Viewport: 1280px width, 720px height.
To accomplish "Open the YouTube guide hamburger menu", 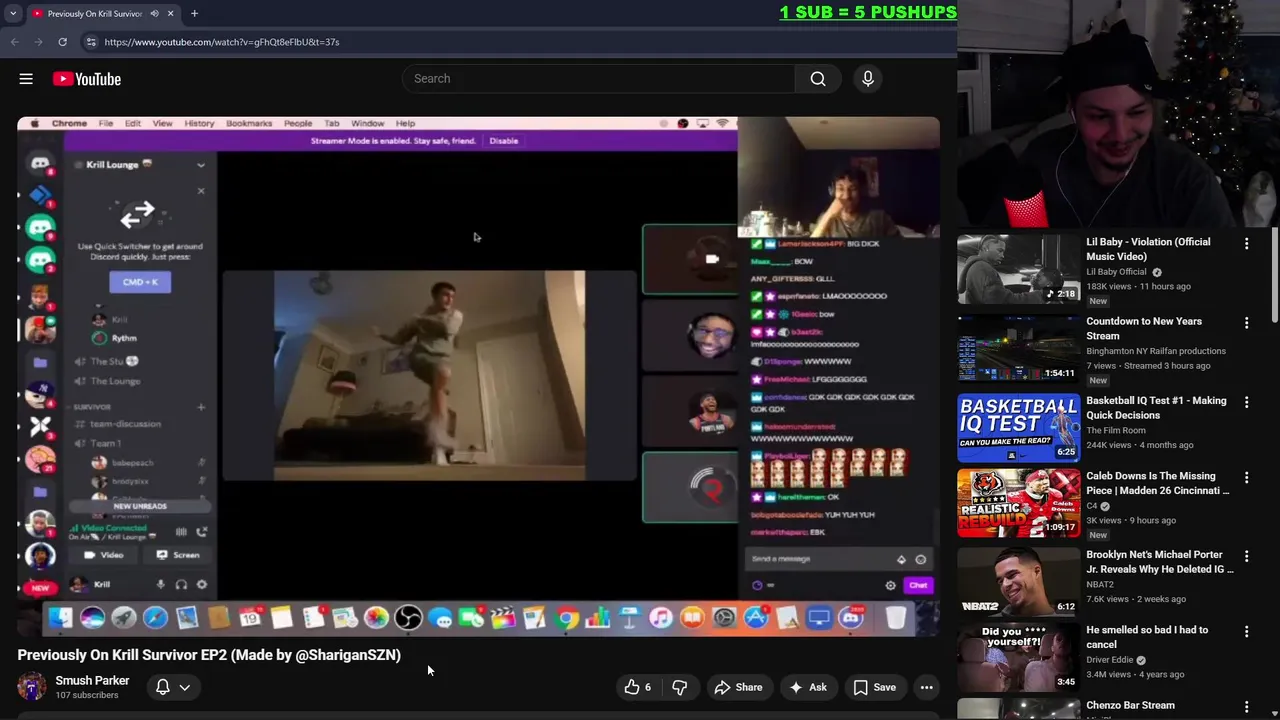I will 26,79.
